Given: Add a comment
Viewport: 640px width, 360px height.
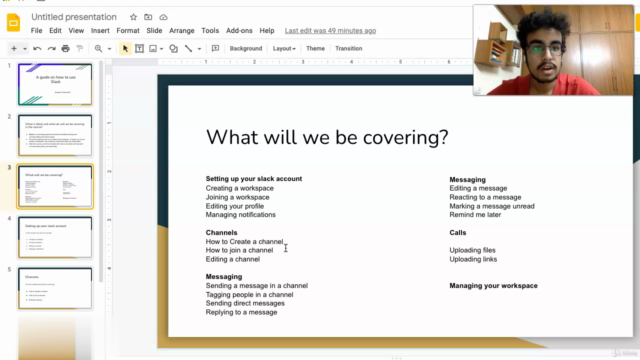Looking at the screenshot, I should tap(215, 49).
